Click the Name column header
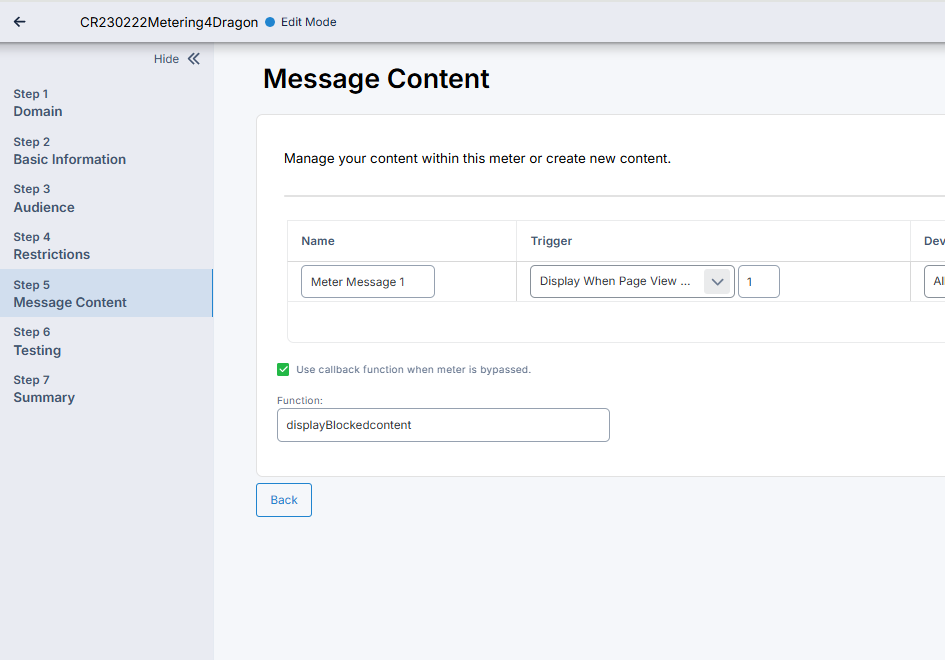 [x=318, y=241]
